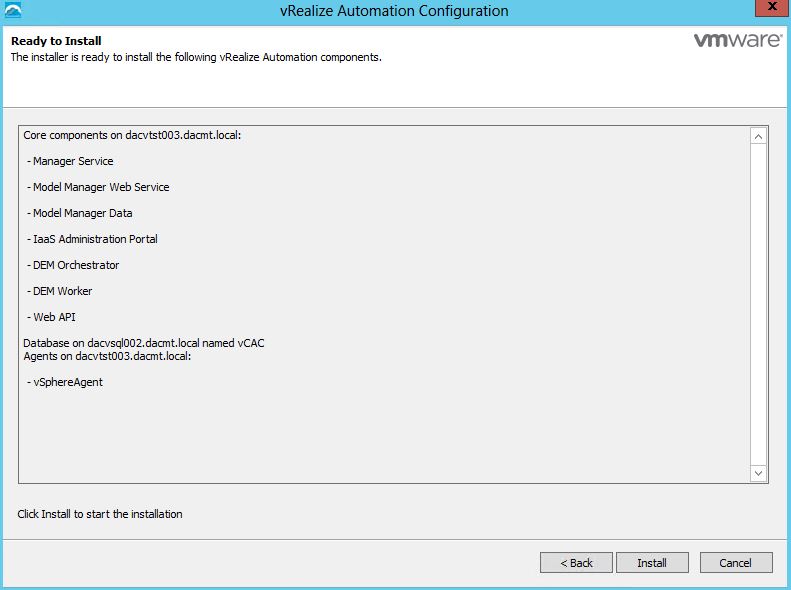
Task: Click 'Click Install to start the installation' text
Action: click(100, 514)
